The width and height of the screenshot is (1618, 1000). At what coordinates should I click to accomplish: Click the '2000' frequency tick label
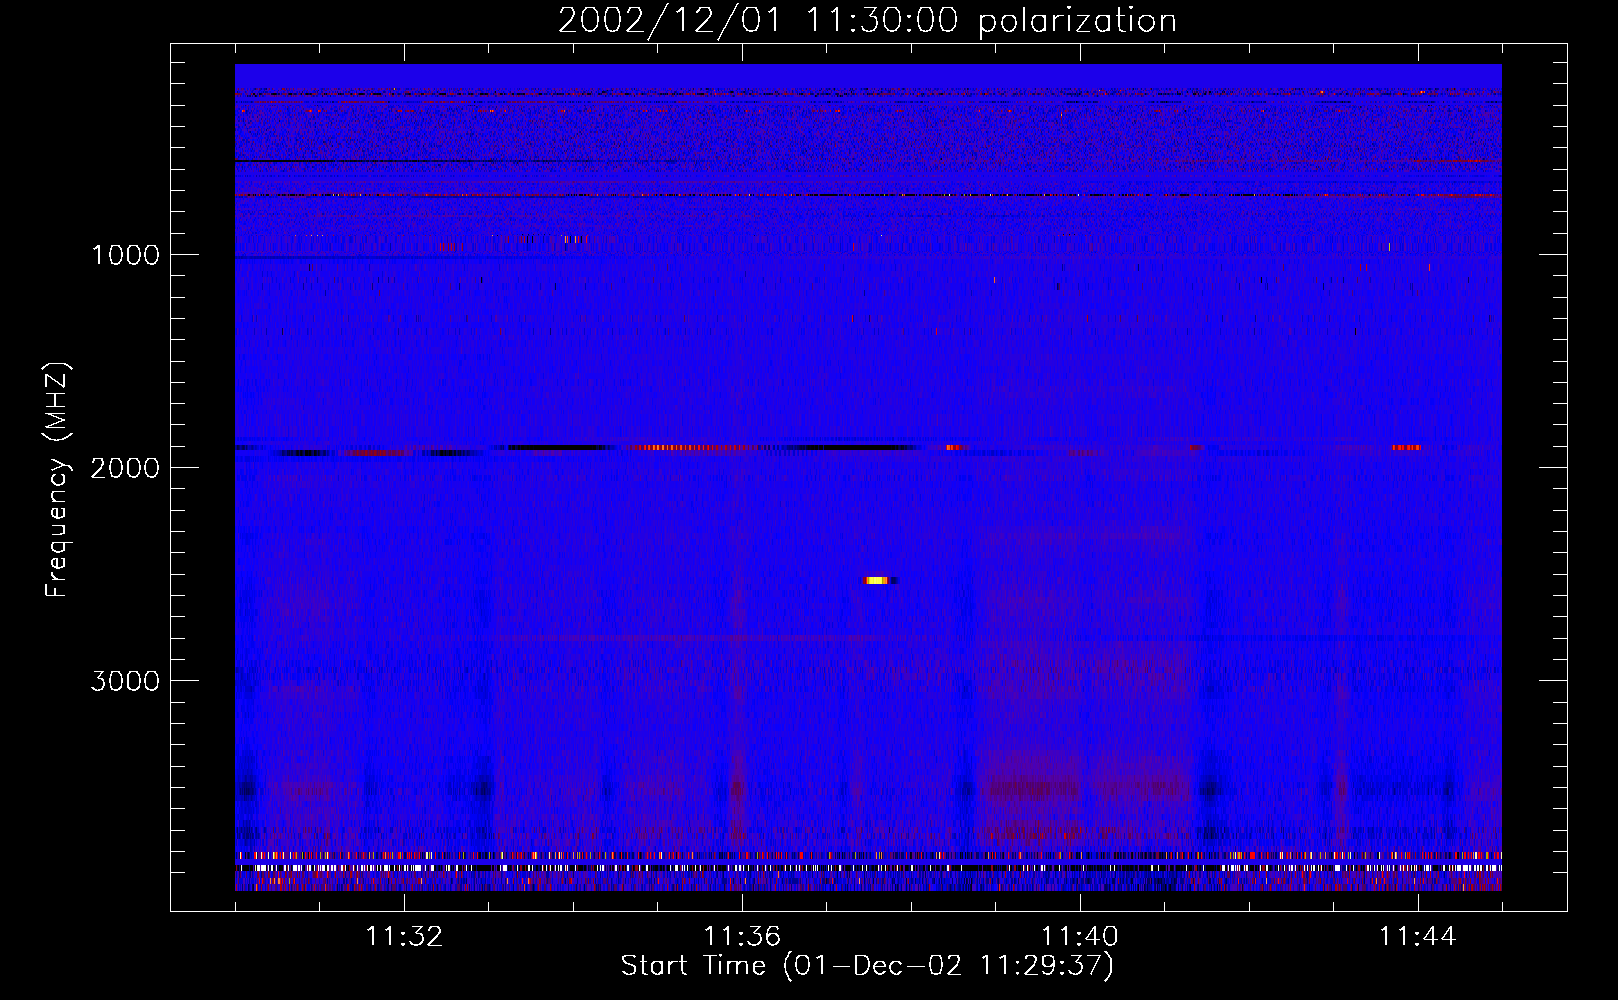[125, 468]
